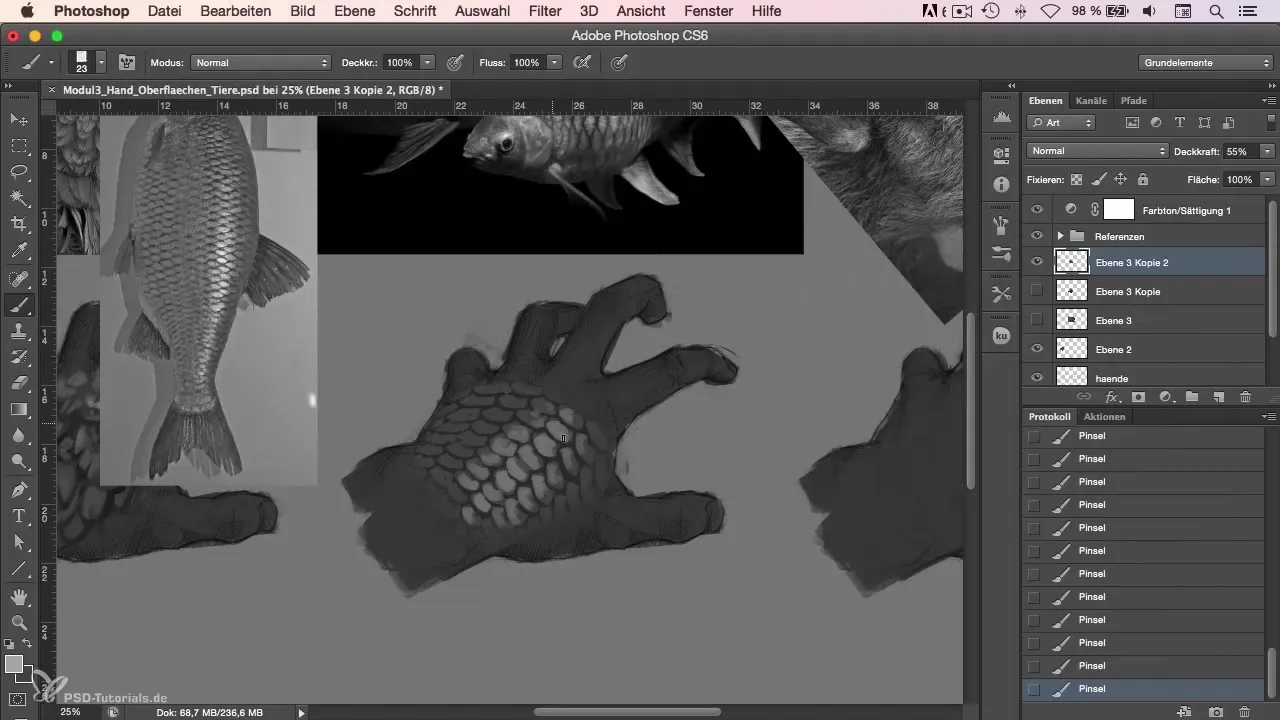Screen dimensions: 1280x720
Task: Open the layer Deckkraft dropdown arrow
Action: coord(1267,151)
